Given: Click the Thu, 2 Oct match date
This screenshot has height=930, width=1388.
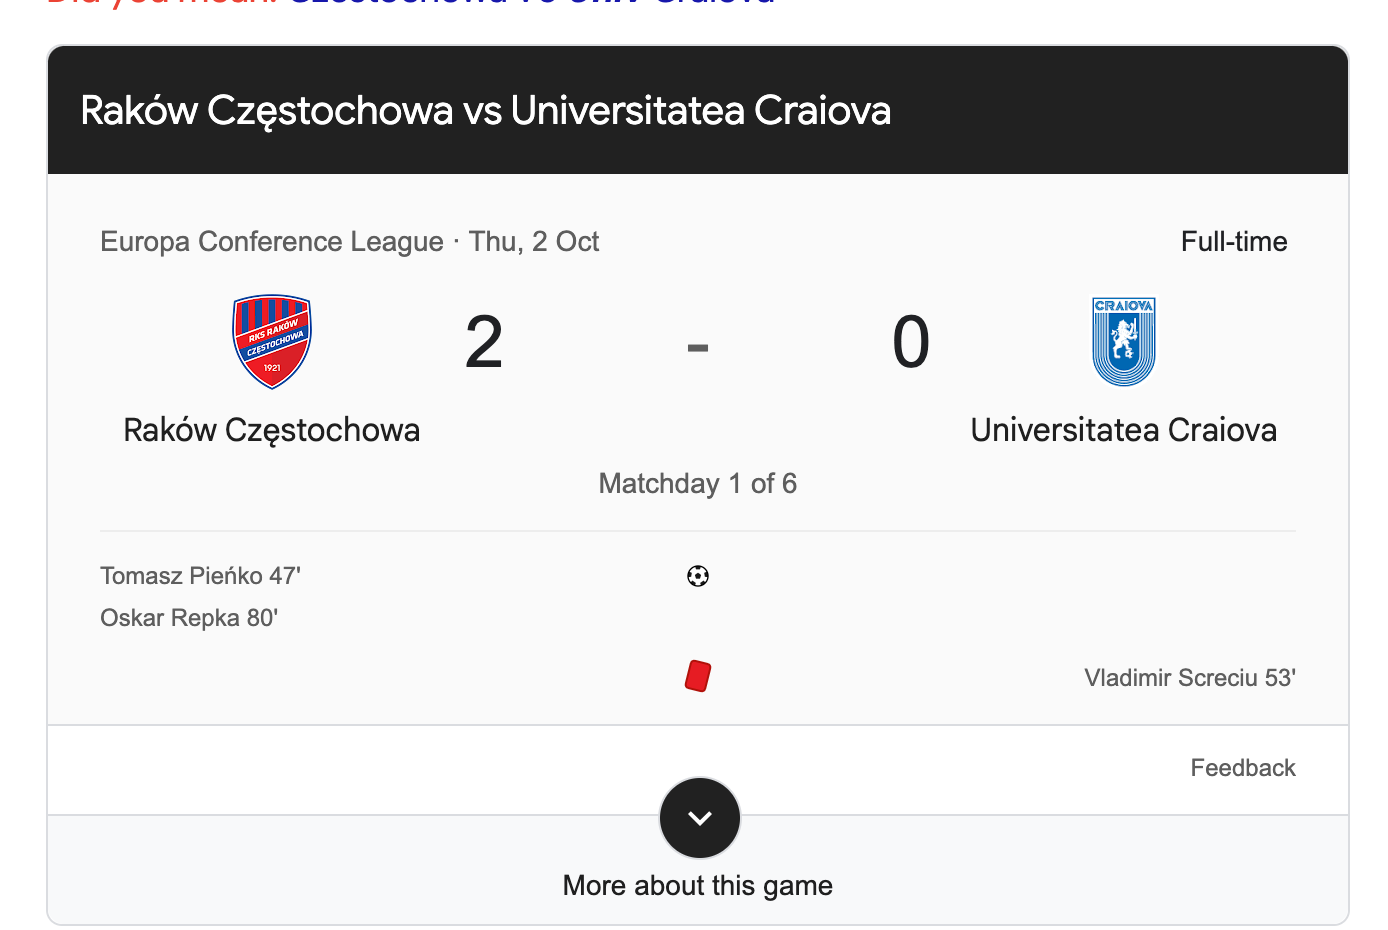Looking at the screenshot, I should [x=534, y=242].
